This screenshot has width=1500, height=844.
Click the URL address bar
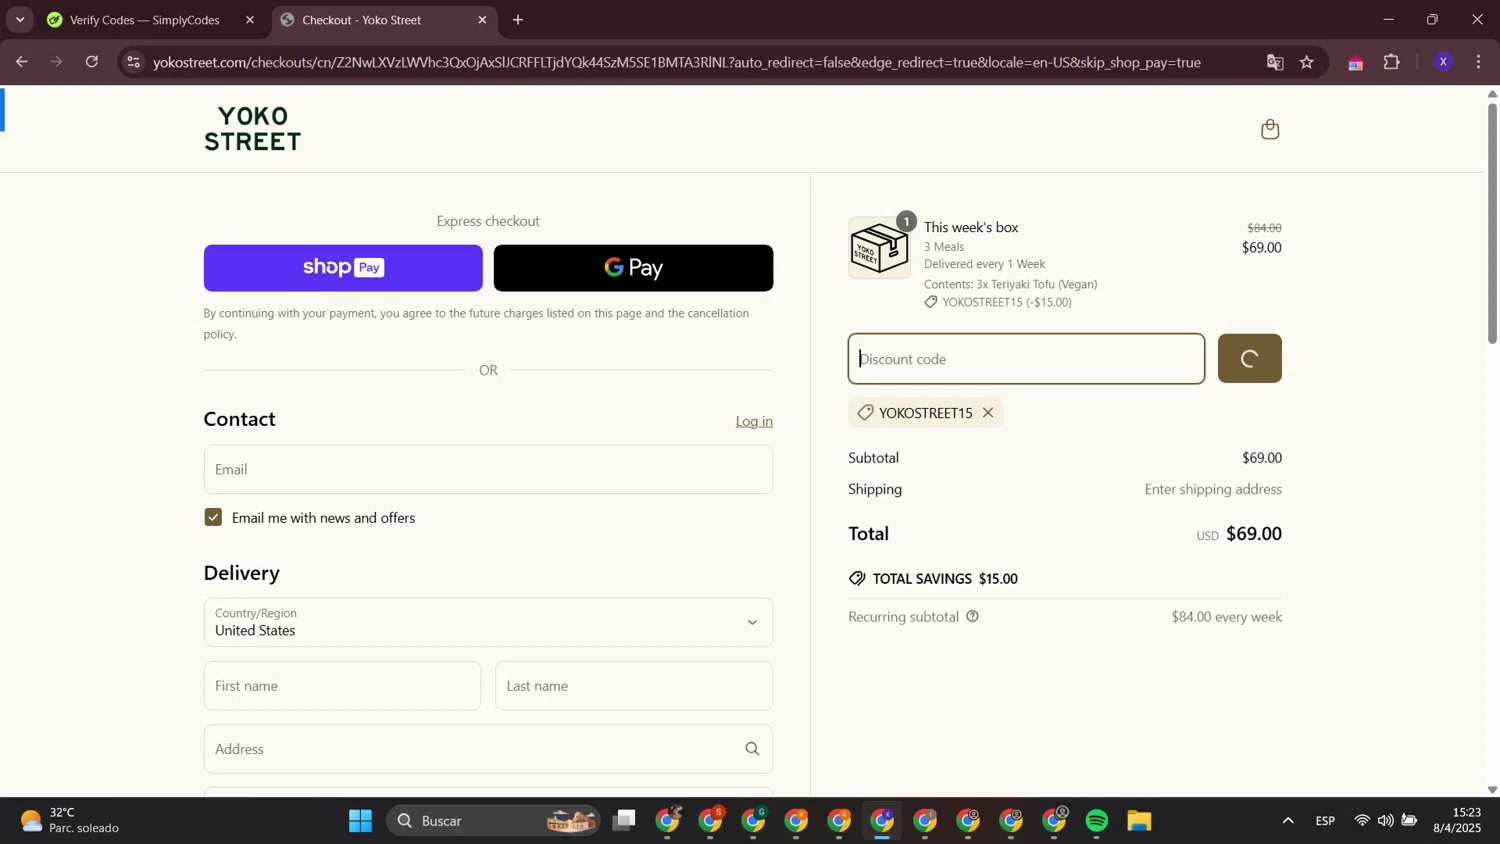677,62
